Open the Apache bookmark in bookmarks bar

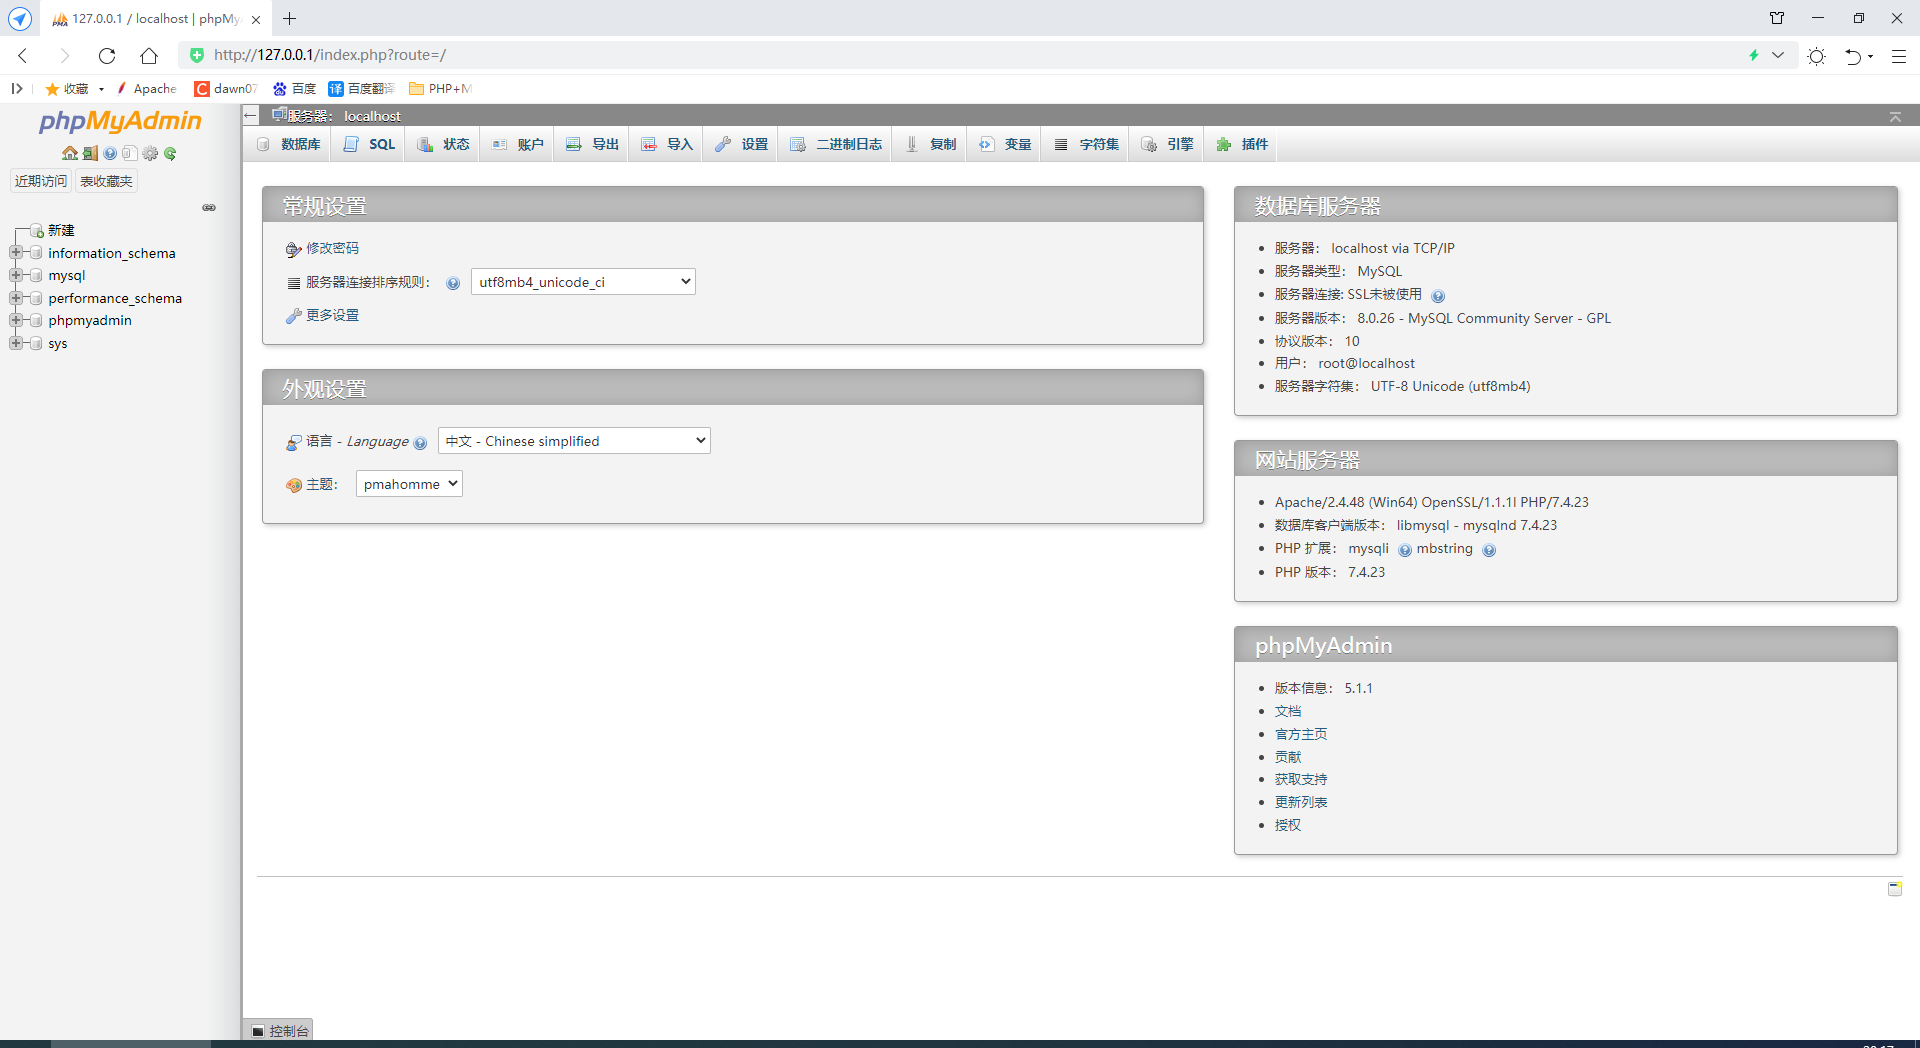[146, 89]
